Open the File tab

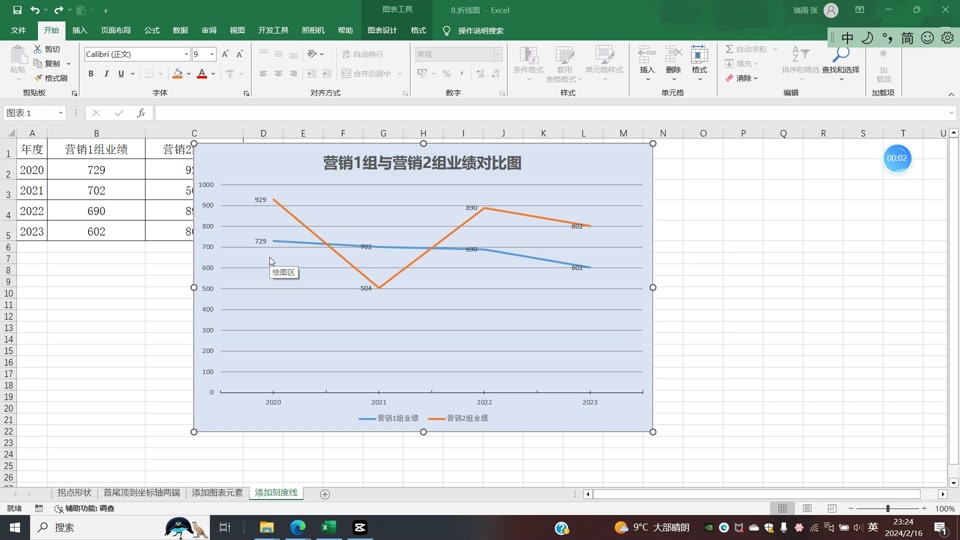coord(18,30)
